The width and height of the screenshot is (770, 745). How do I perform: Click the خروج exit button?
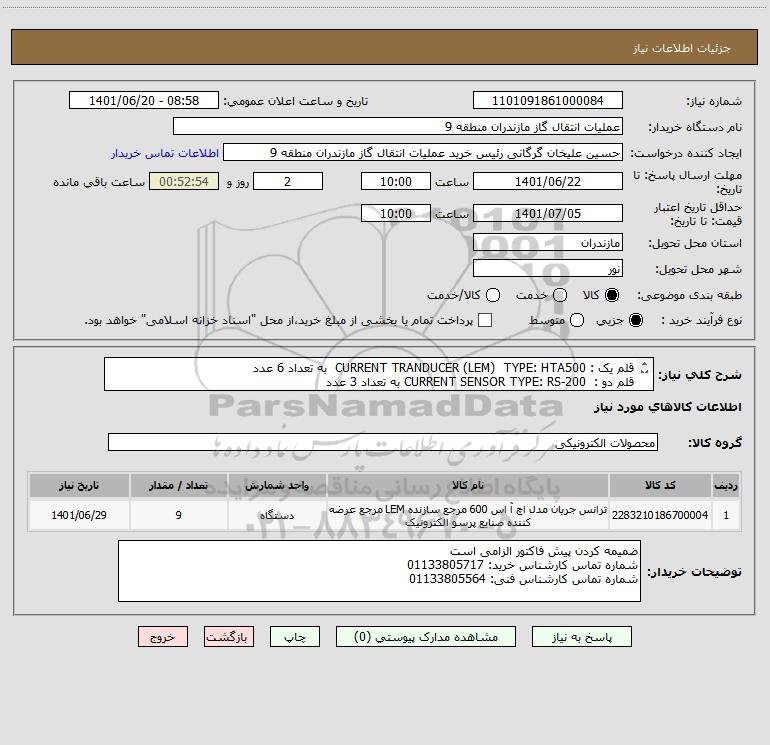click(x=163, y=637)
